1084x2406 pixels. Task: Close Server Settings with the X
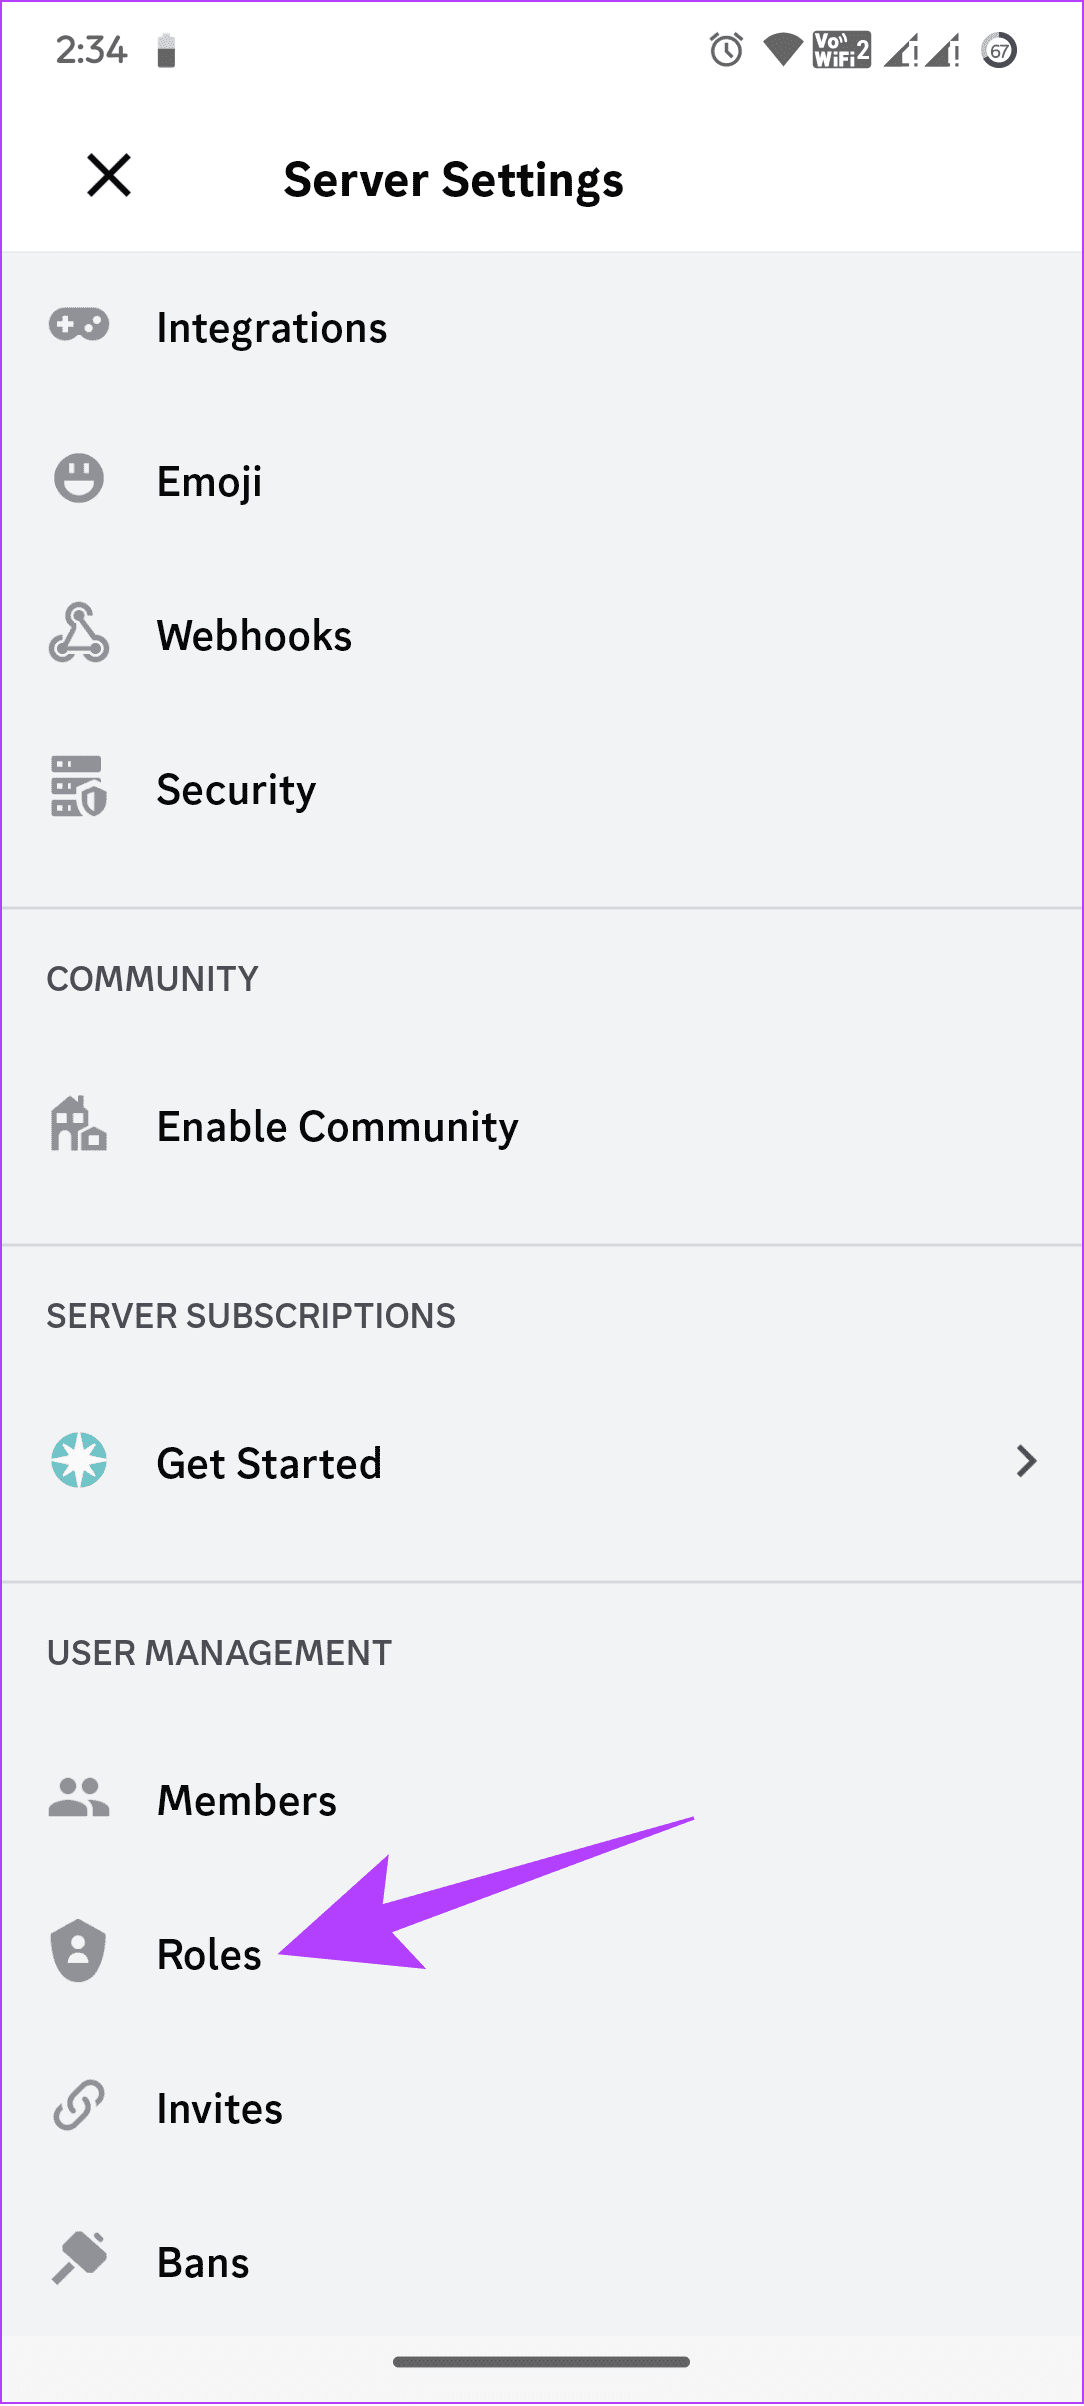coord(109,176)
